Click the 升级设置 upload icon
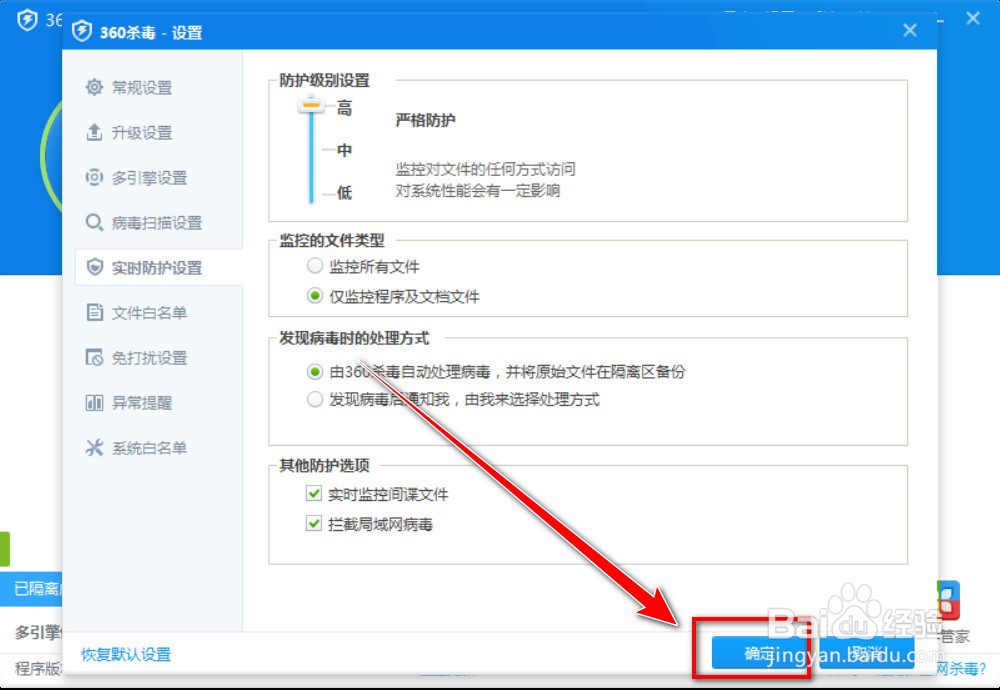1000x690 pixels. (94, 132)
